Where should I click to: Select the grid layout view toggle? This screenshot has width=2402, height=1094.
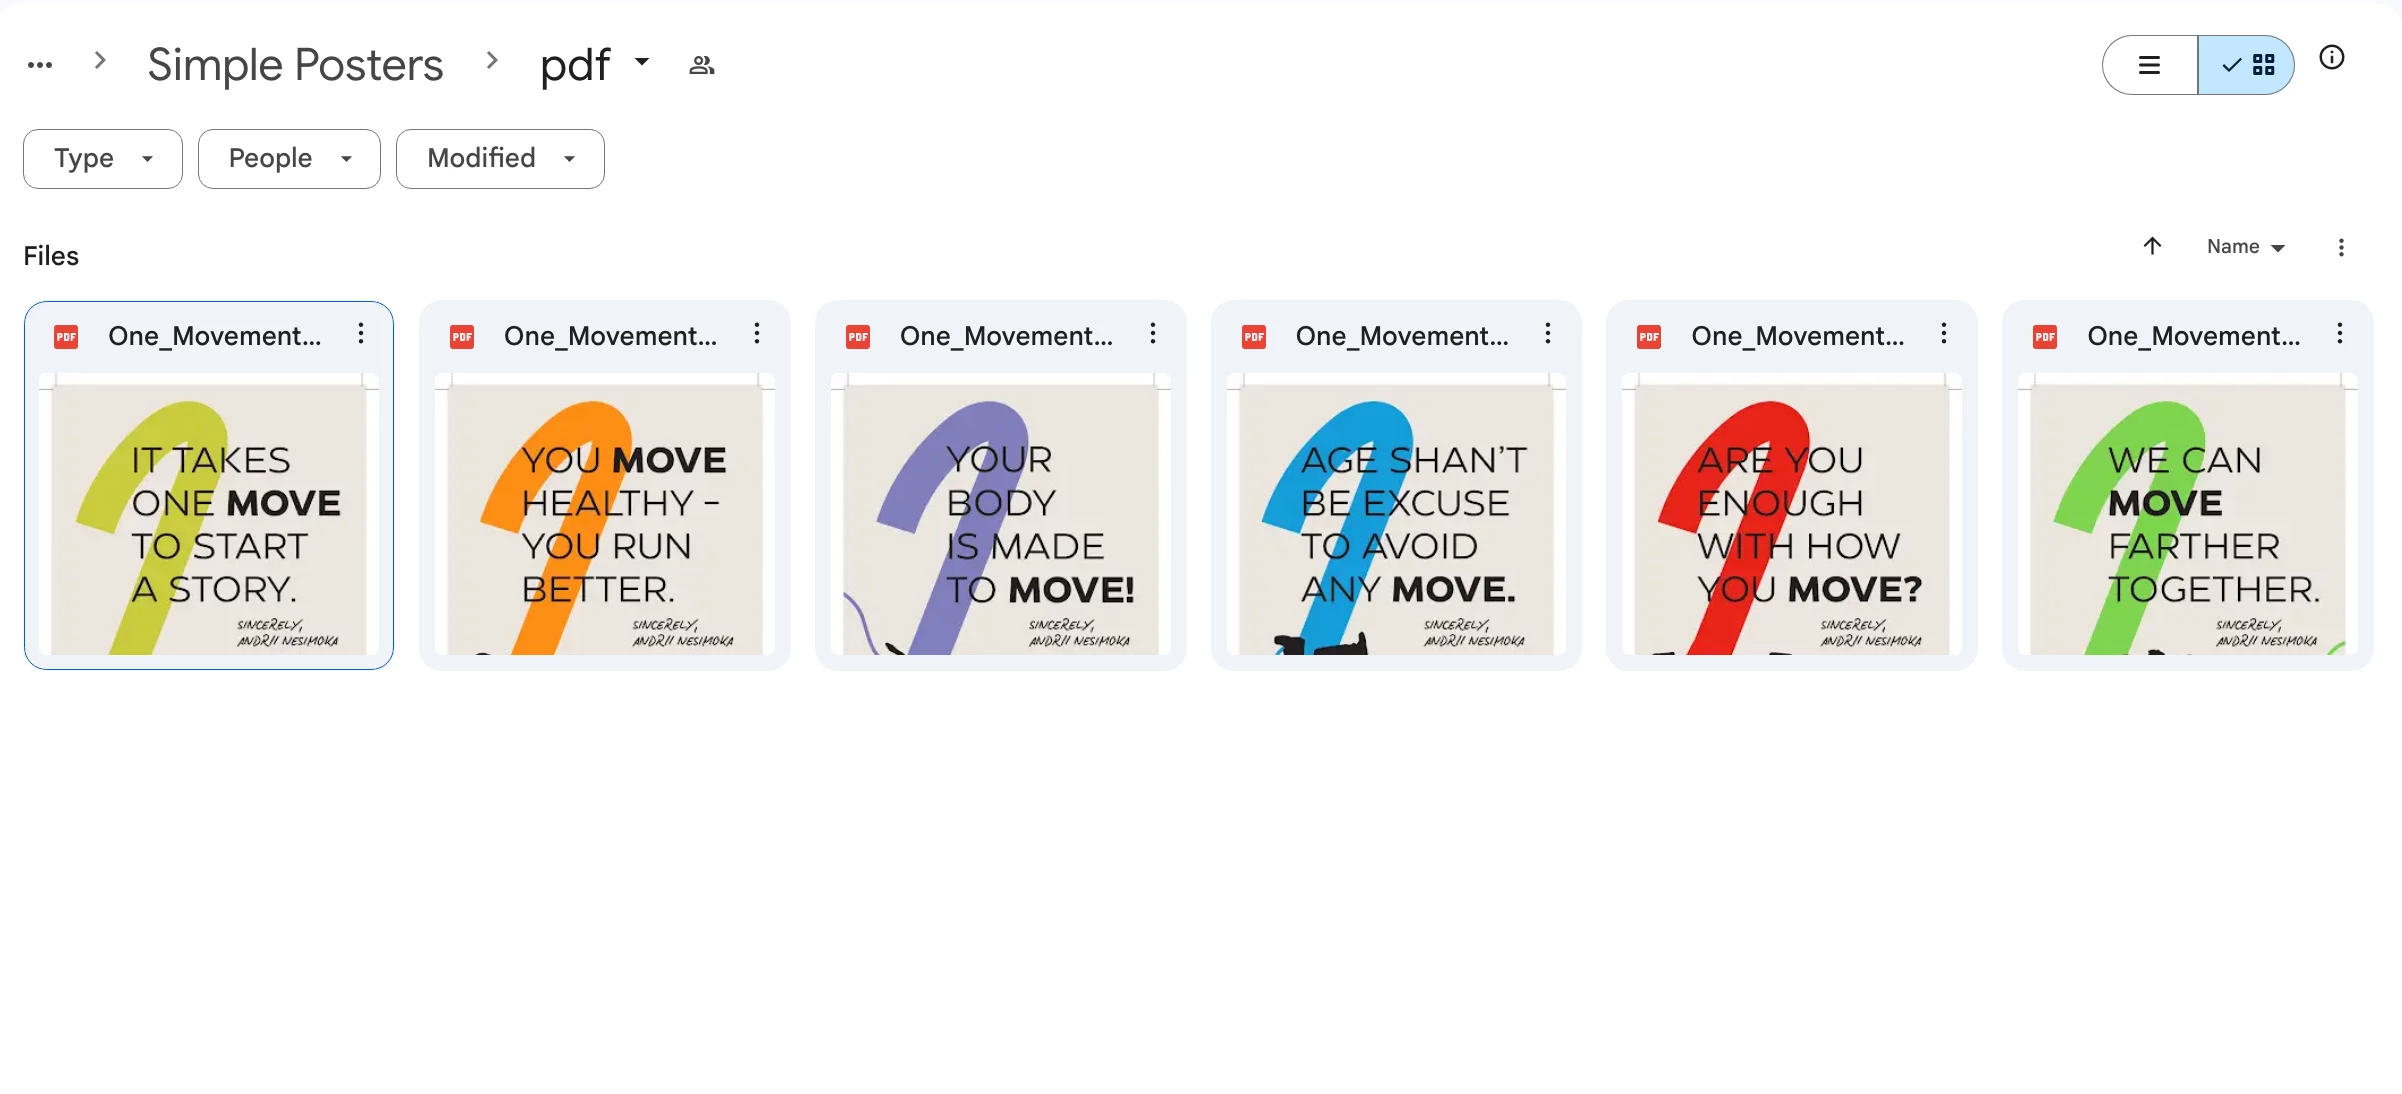pos(2247,65)
